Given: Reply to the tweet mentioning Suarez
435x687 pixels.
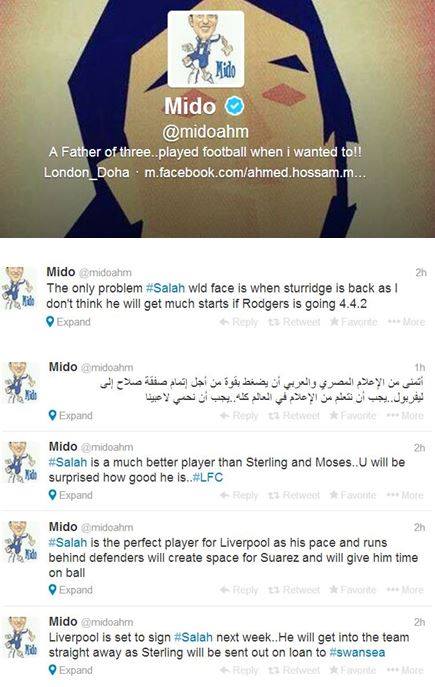Looking at the screenshot, I should click(239, 590).
